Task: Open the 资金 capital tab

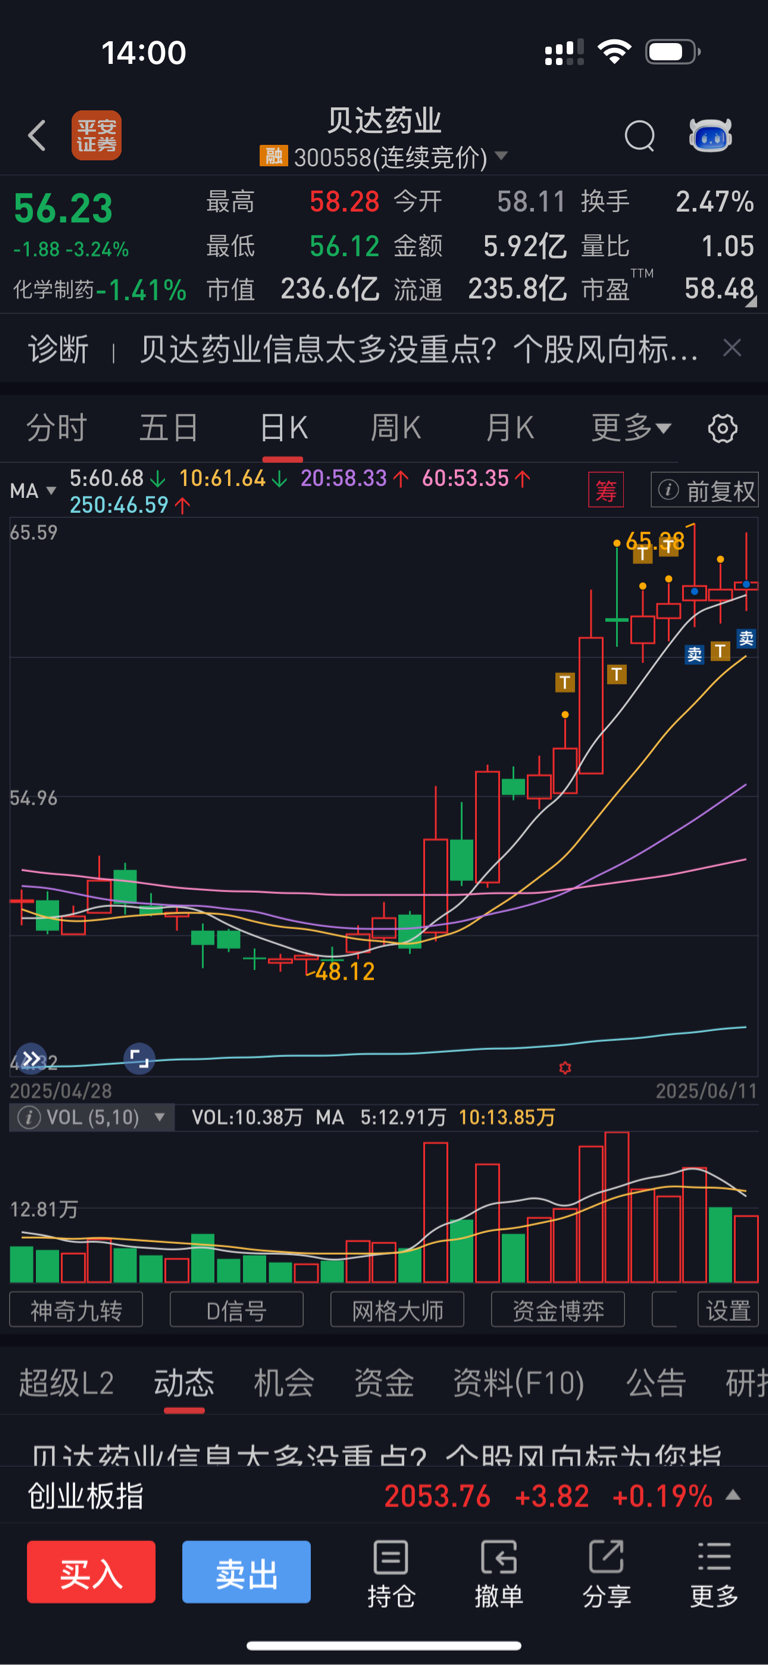Action: (384, 1383)
